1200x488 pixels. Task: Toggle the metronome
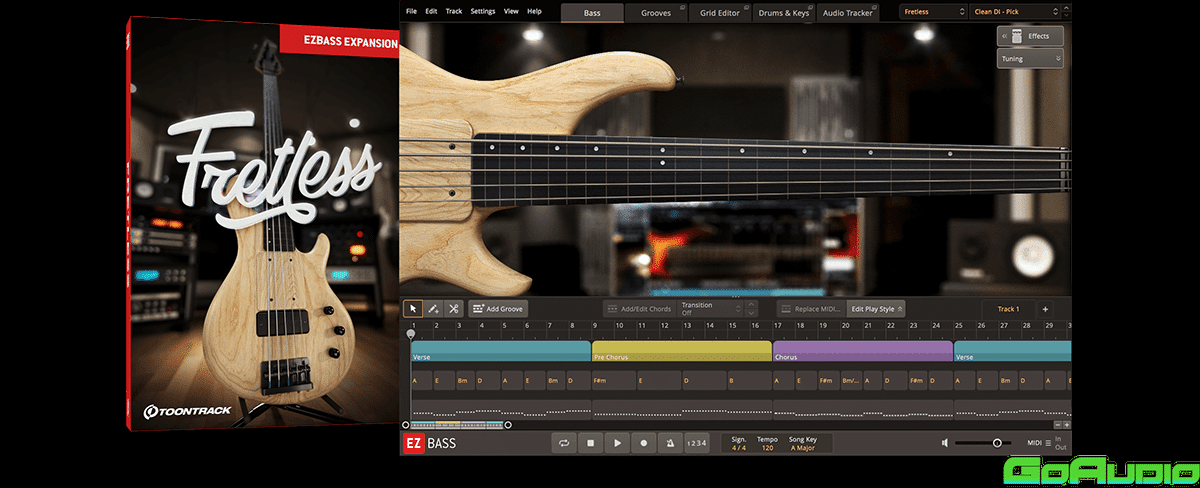pos(670,443)
